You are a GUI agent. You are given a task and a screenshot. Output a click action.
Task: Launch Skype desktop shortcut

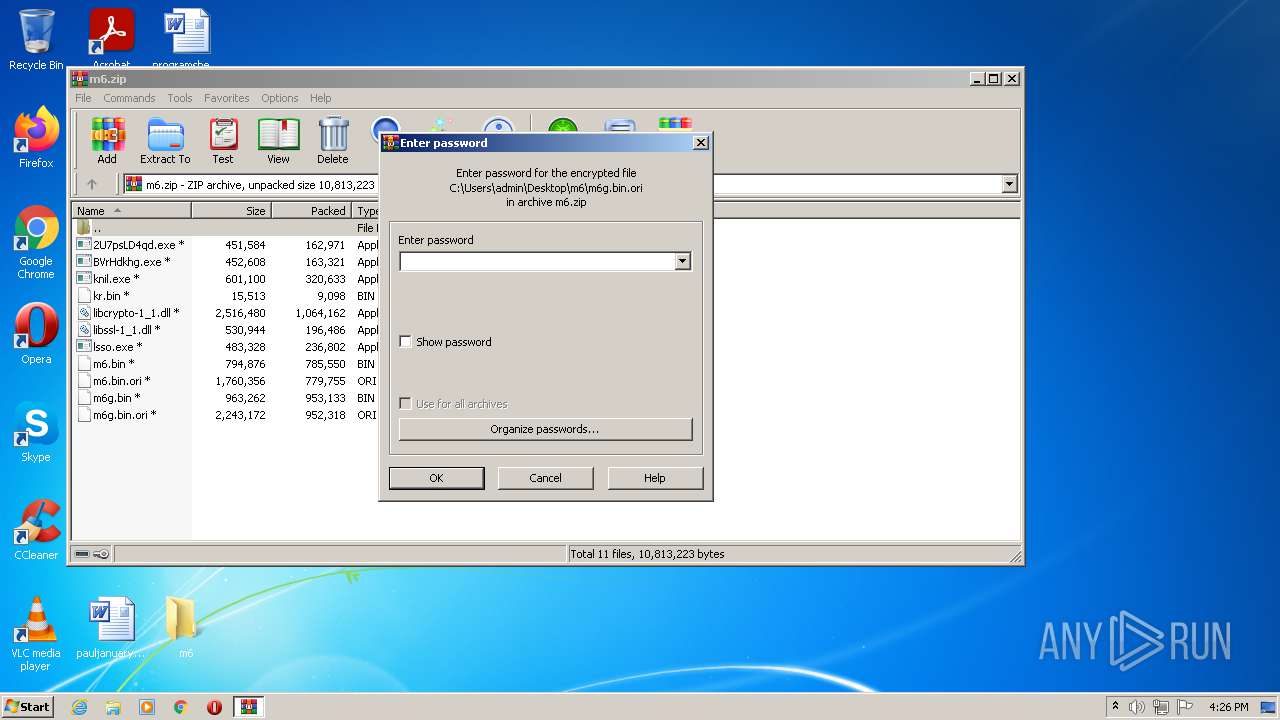coord(36,432)
